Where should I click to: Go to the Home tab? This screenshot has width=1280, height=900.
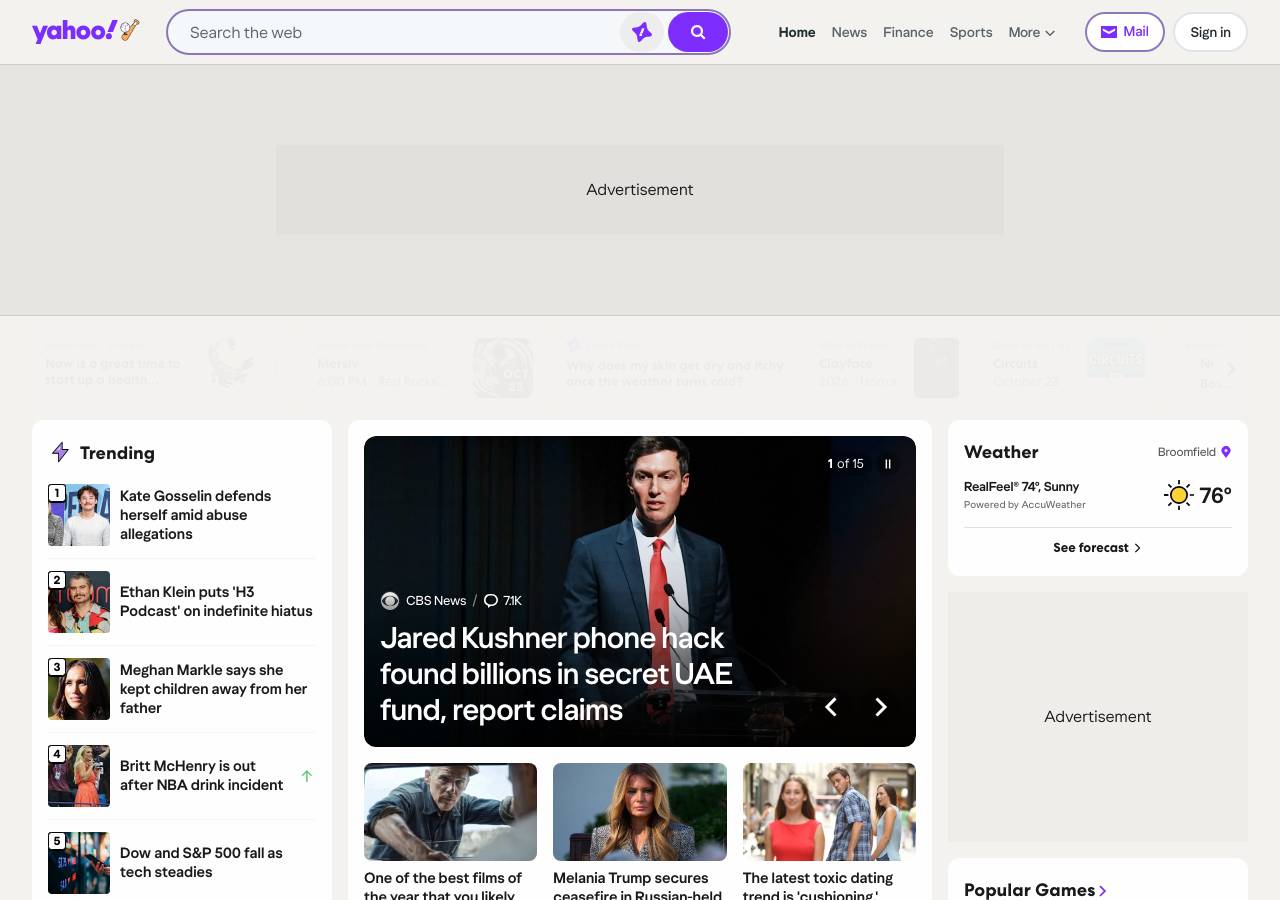tap(797, 32)
